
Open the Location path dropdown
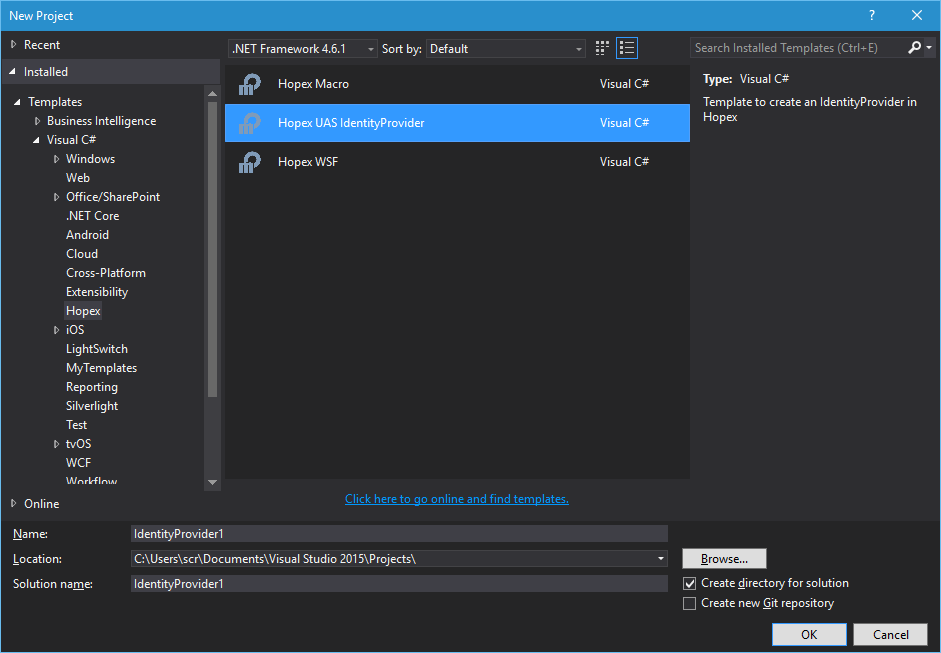pyautogui.click(x=661, y=559)
